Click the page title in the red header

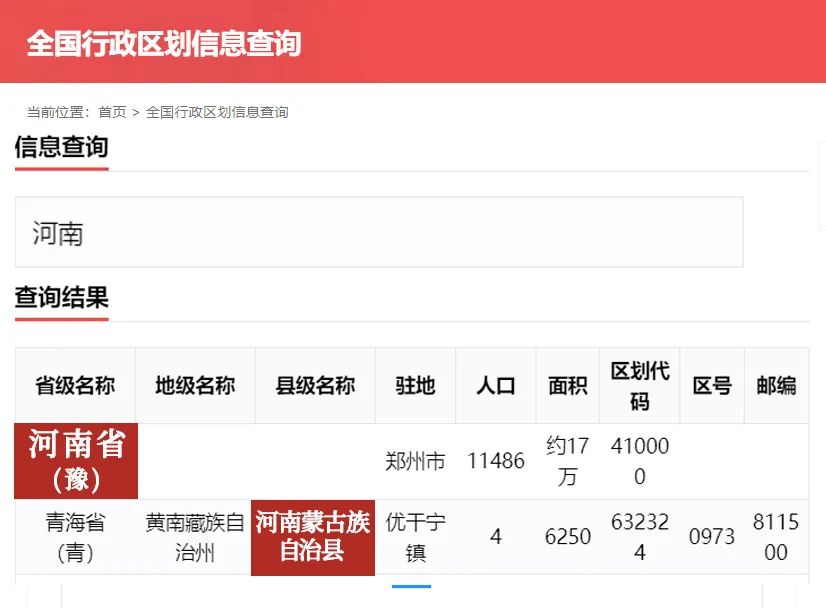(x=163, y=43)
